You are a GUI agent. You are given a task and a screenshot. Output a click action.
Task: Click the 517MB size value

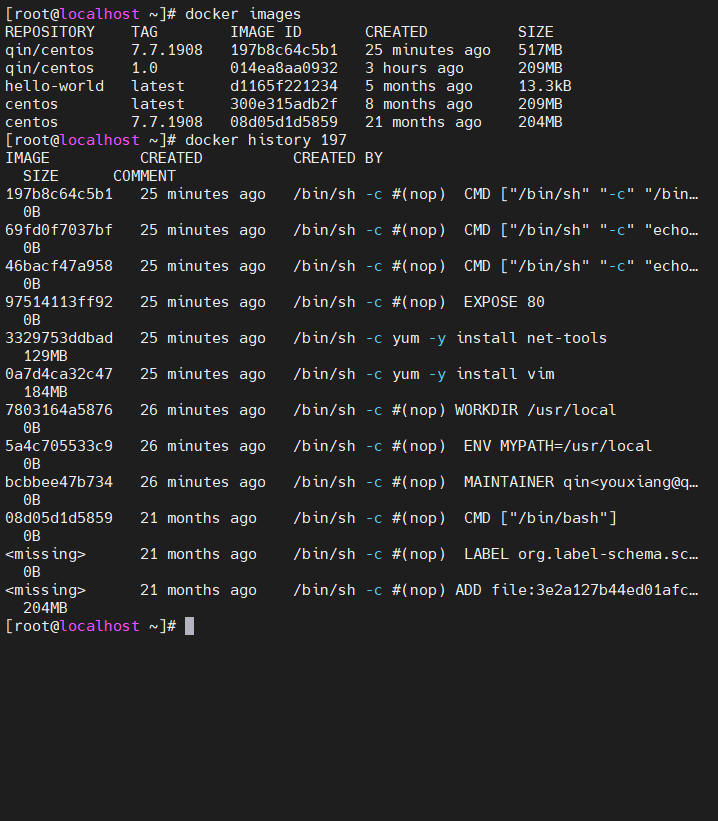540,50
